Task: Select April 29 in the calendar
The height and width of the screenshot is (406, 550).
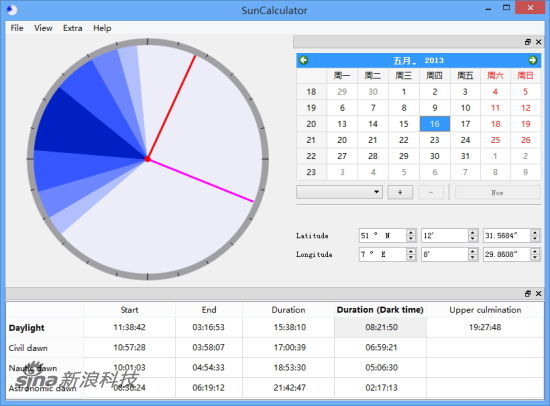Action: (x=342, y=92)
